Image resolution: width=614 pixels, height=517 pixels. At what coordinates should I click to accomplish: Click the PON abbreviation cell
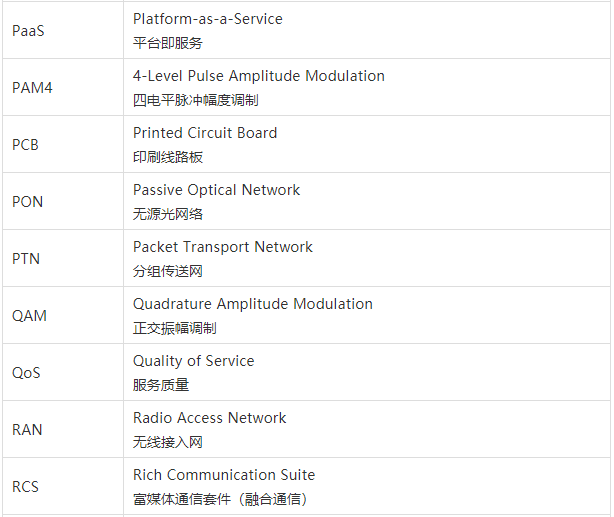63,201
